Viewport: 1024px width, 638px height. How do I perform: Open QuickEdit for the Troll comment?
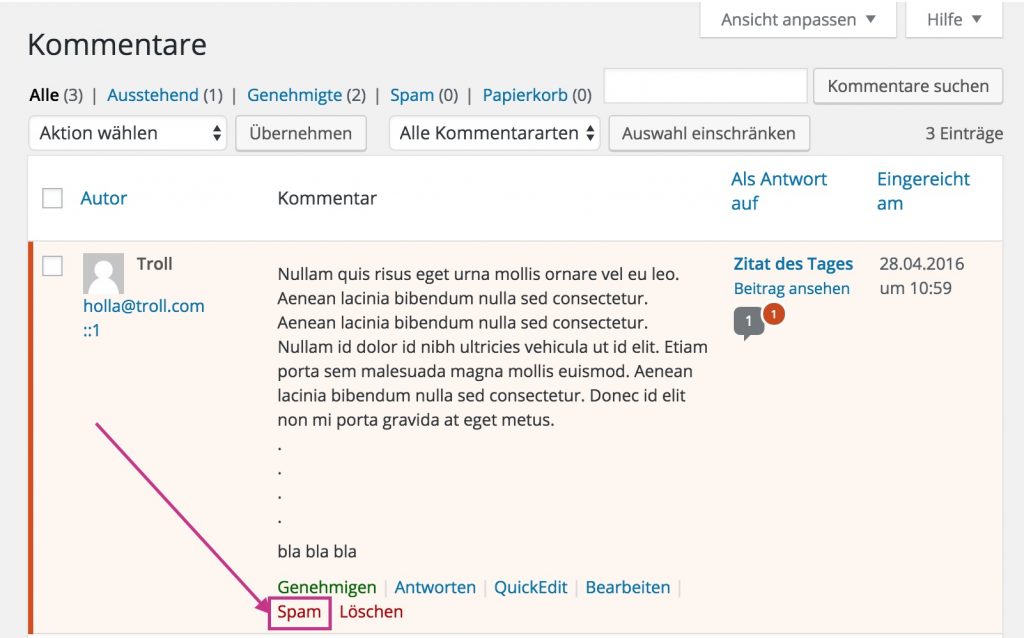coord(530,587)
